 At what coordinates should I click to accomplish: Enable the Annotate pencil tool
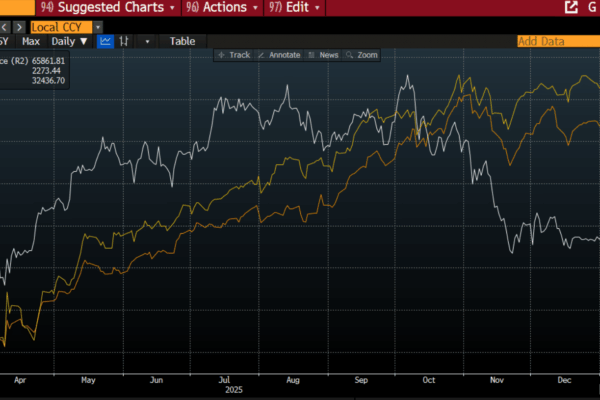click(x=279, y=55)
